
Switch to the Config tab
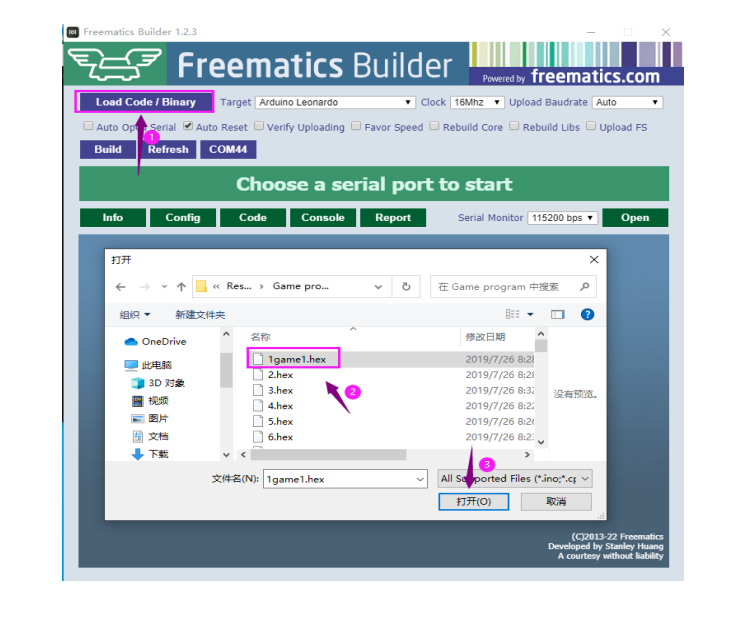click(x=183, y=218)
